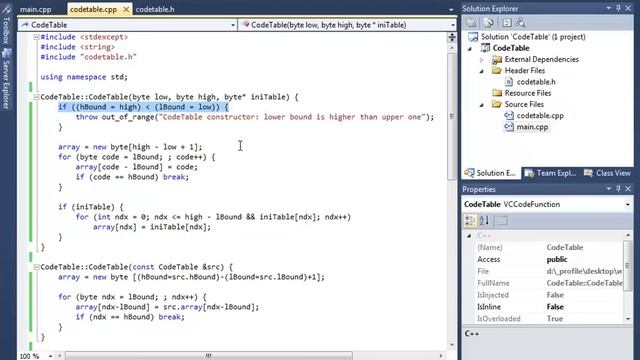The height and width of the screenshot is (360, 640).
Task: Collapse the #include block outline marker
Action: [x=36, y=37]
